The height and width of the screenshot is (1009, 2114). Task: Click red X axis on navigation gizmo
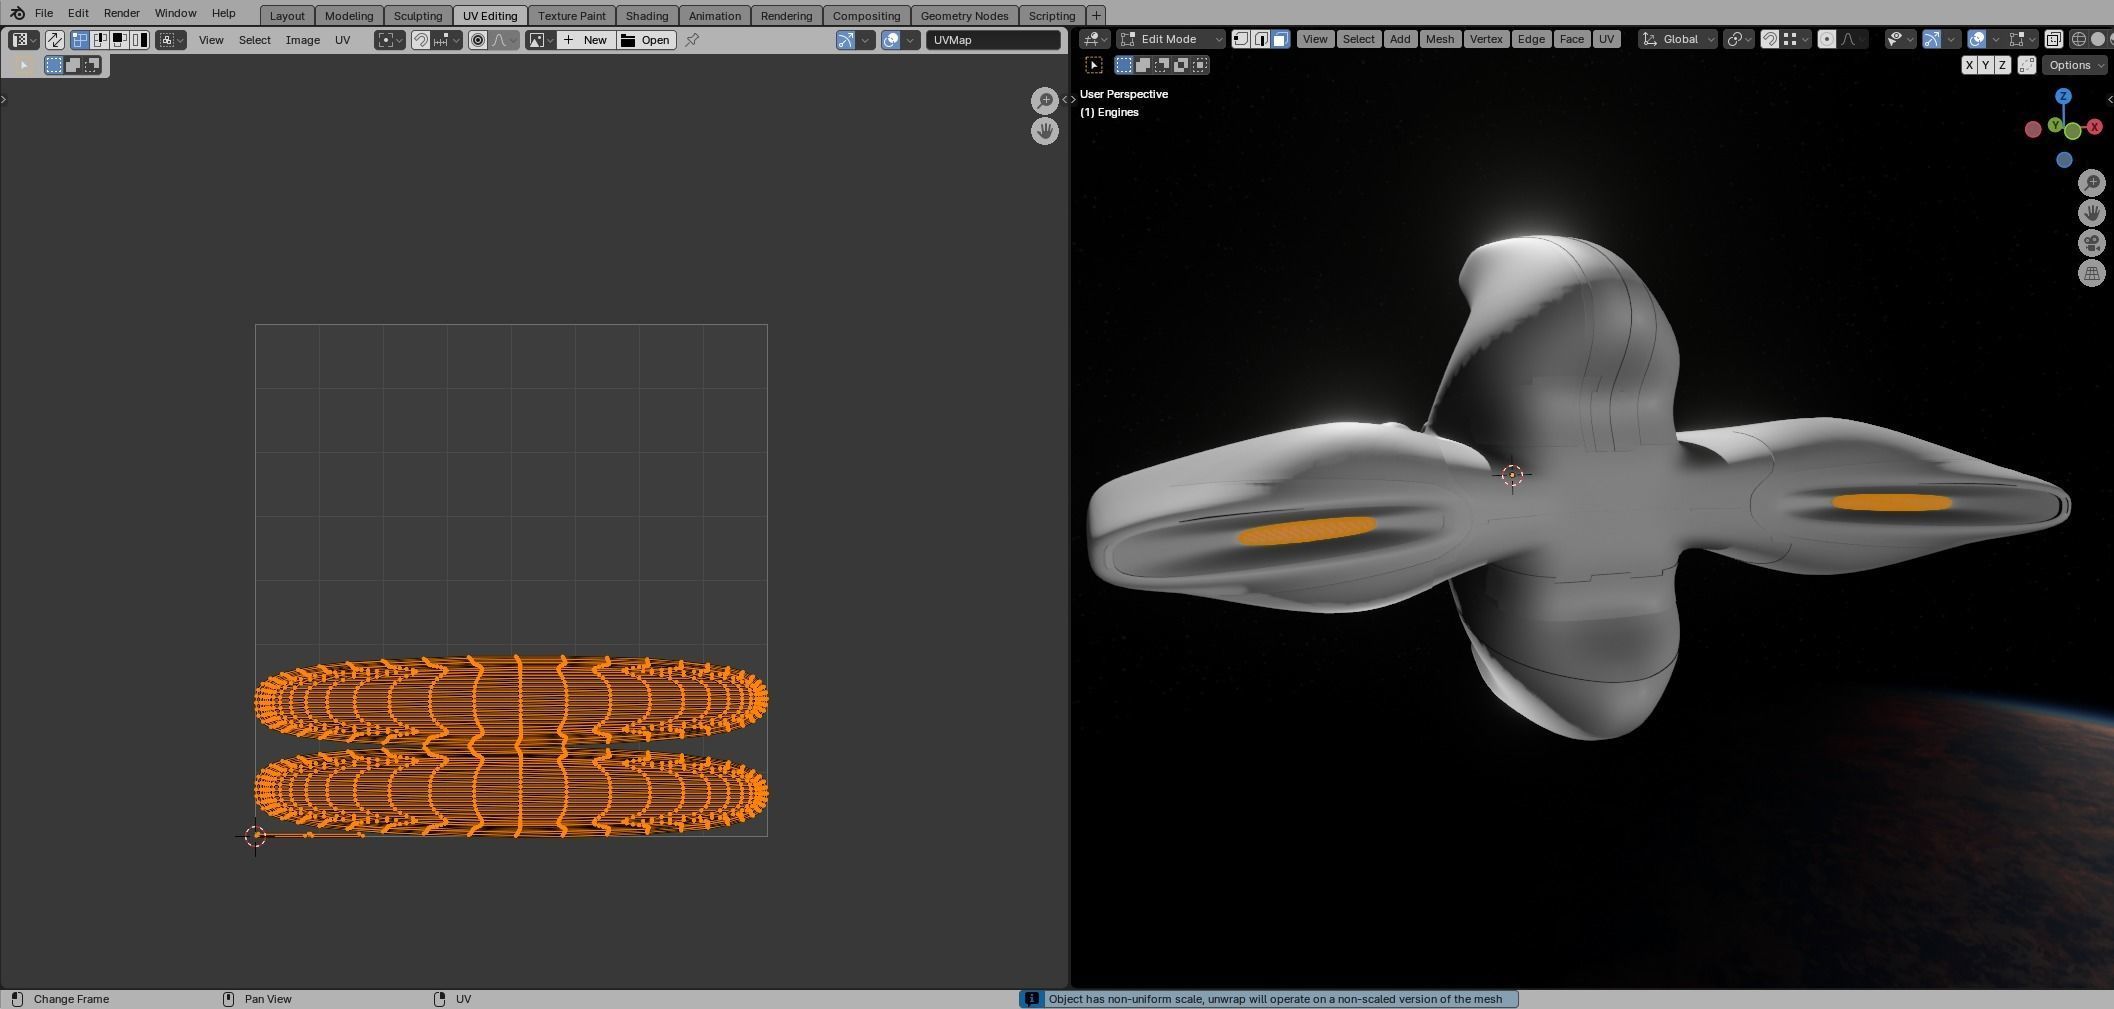point(2094,127)
